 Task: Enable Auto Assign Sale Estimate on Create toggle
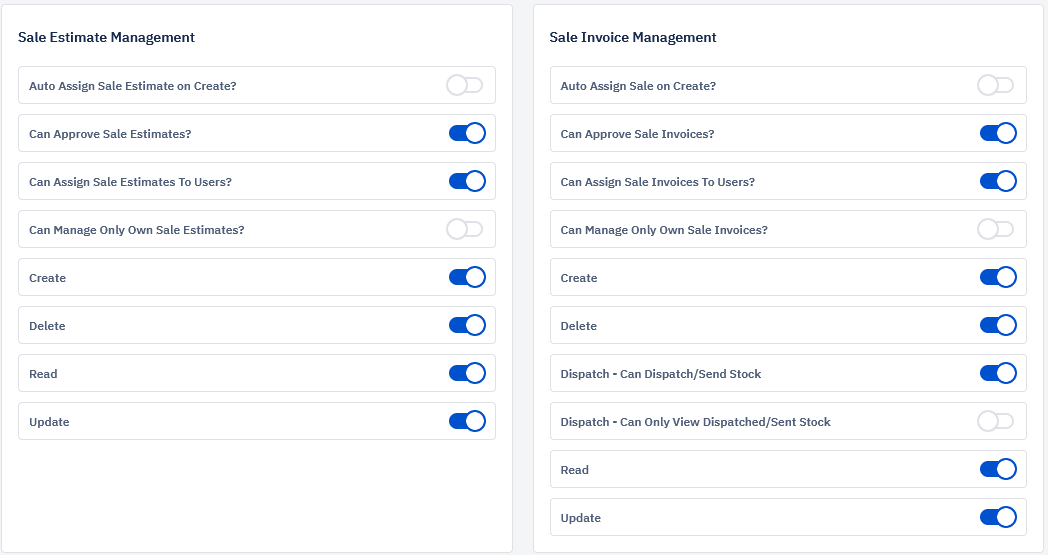pos(465,85)
